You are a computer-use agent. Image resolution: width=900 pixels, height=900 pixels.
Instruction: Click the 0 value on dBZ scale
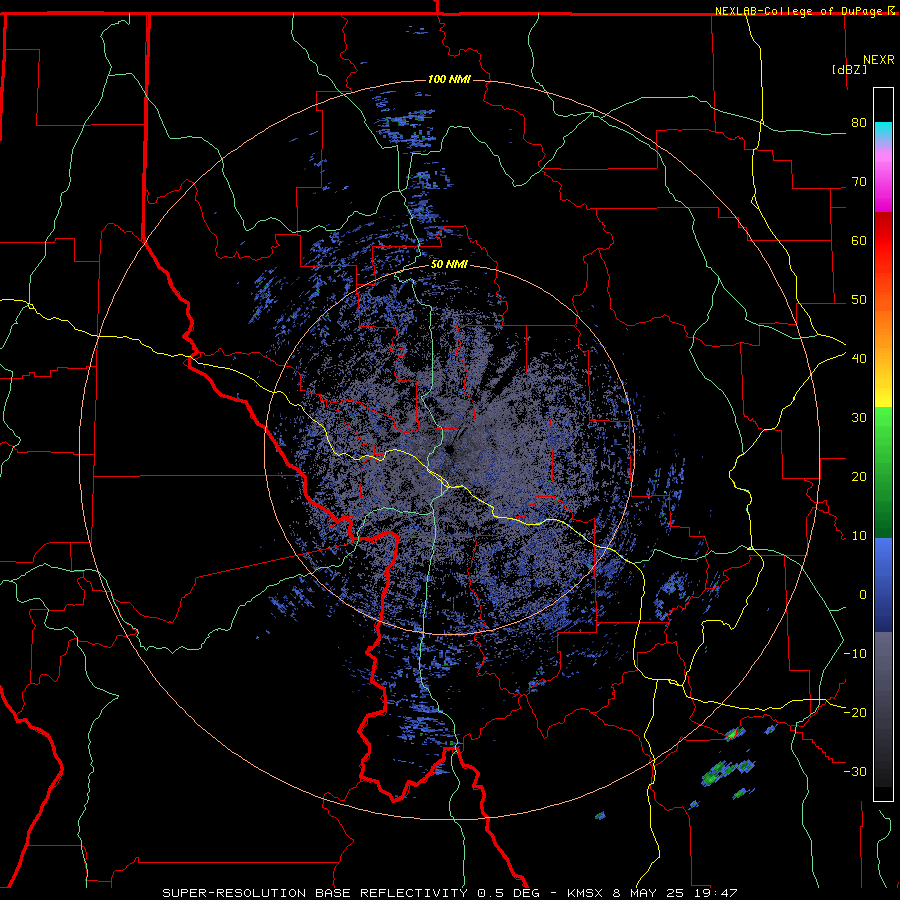[x=863, y=595]
